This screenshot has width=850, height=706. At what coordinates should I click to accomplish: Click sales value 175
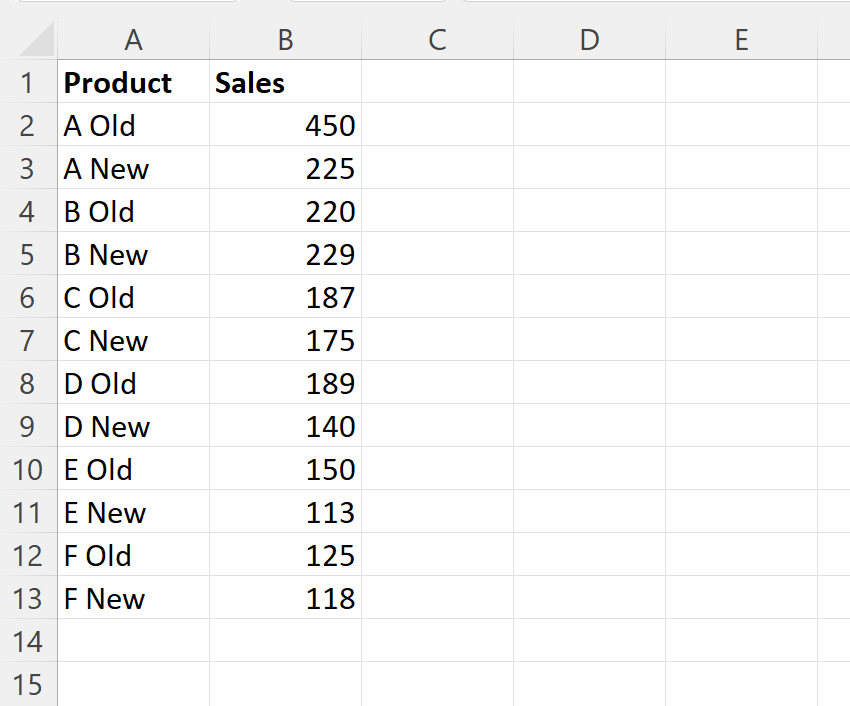click(286, 339)
